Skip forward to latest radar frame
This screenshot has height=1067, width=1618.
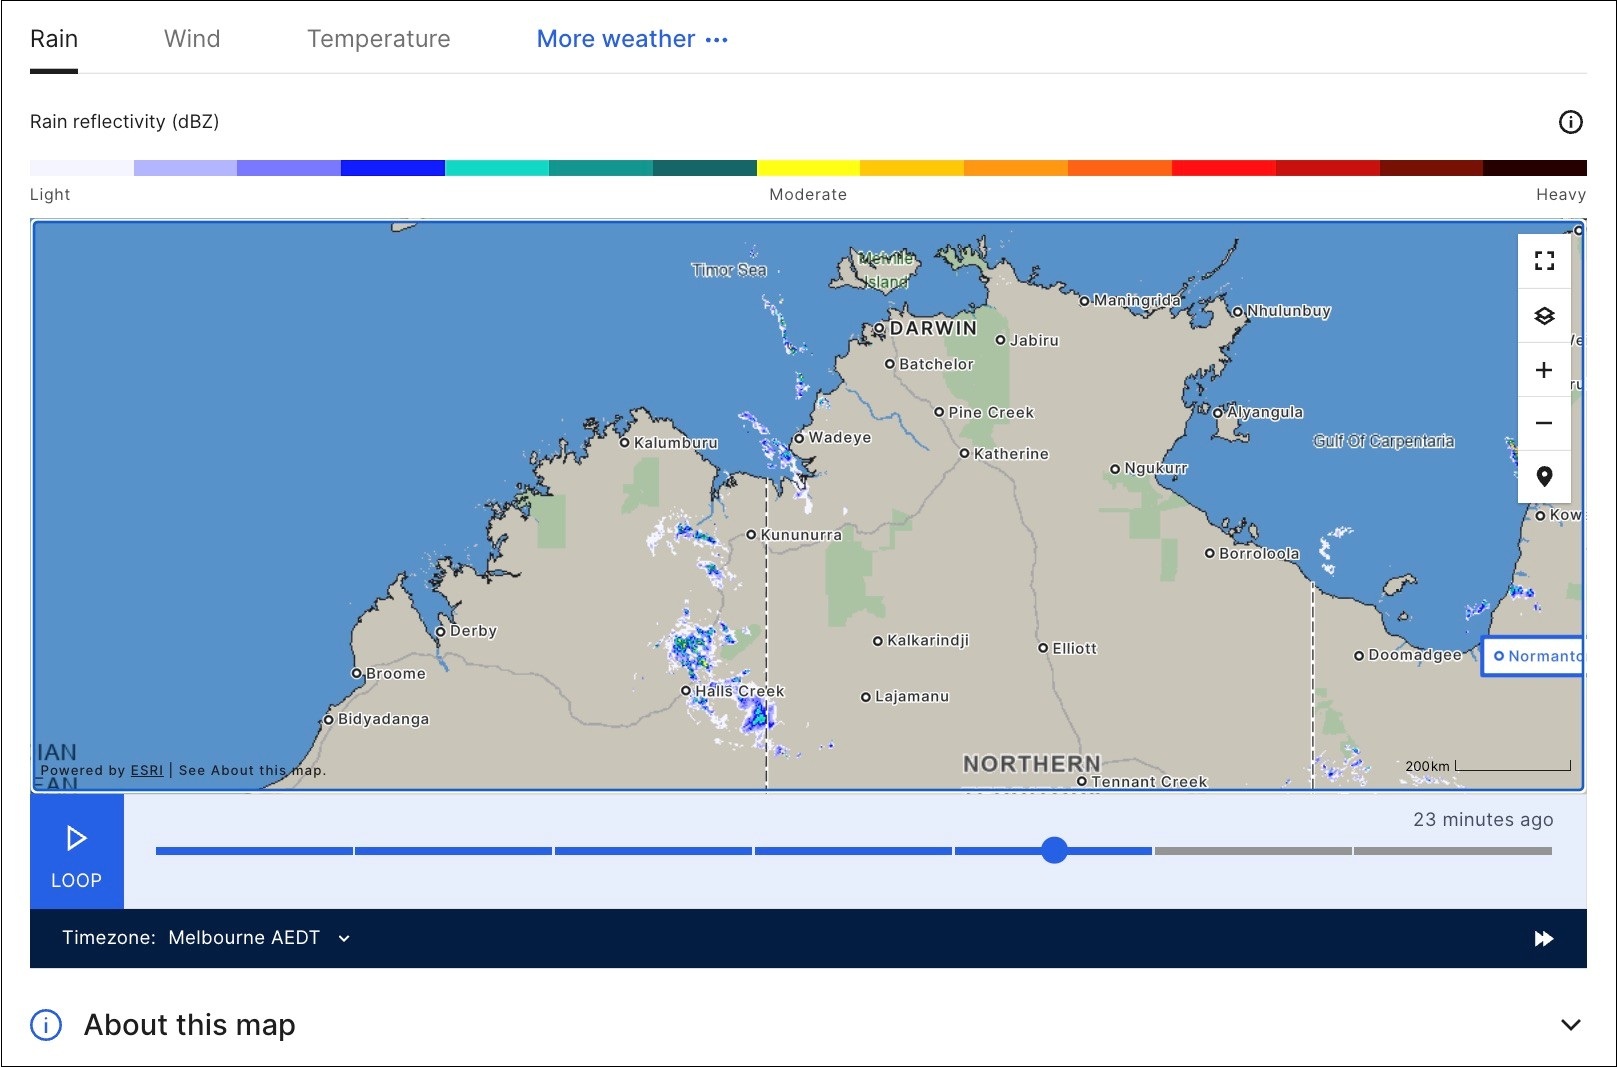pos(1543,938)
